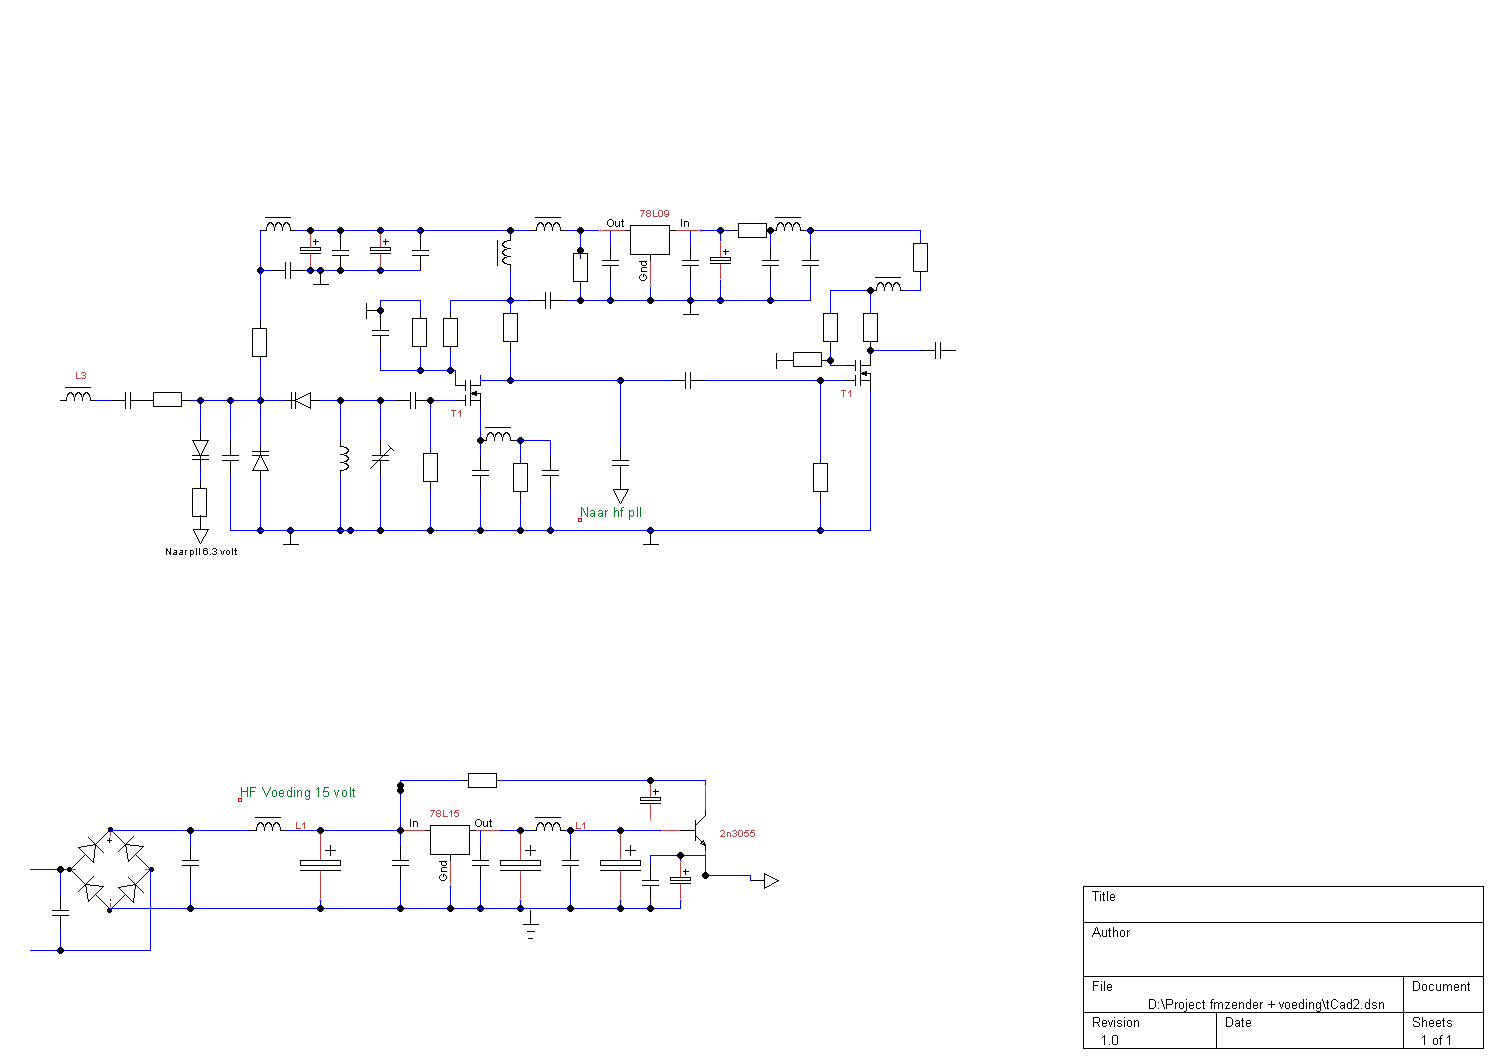The image size is (1495, 1060).
Task: Select the 'Naar pll 6.3 volt' label
Action: coord(201,552)
